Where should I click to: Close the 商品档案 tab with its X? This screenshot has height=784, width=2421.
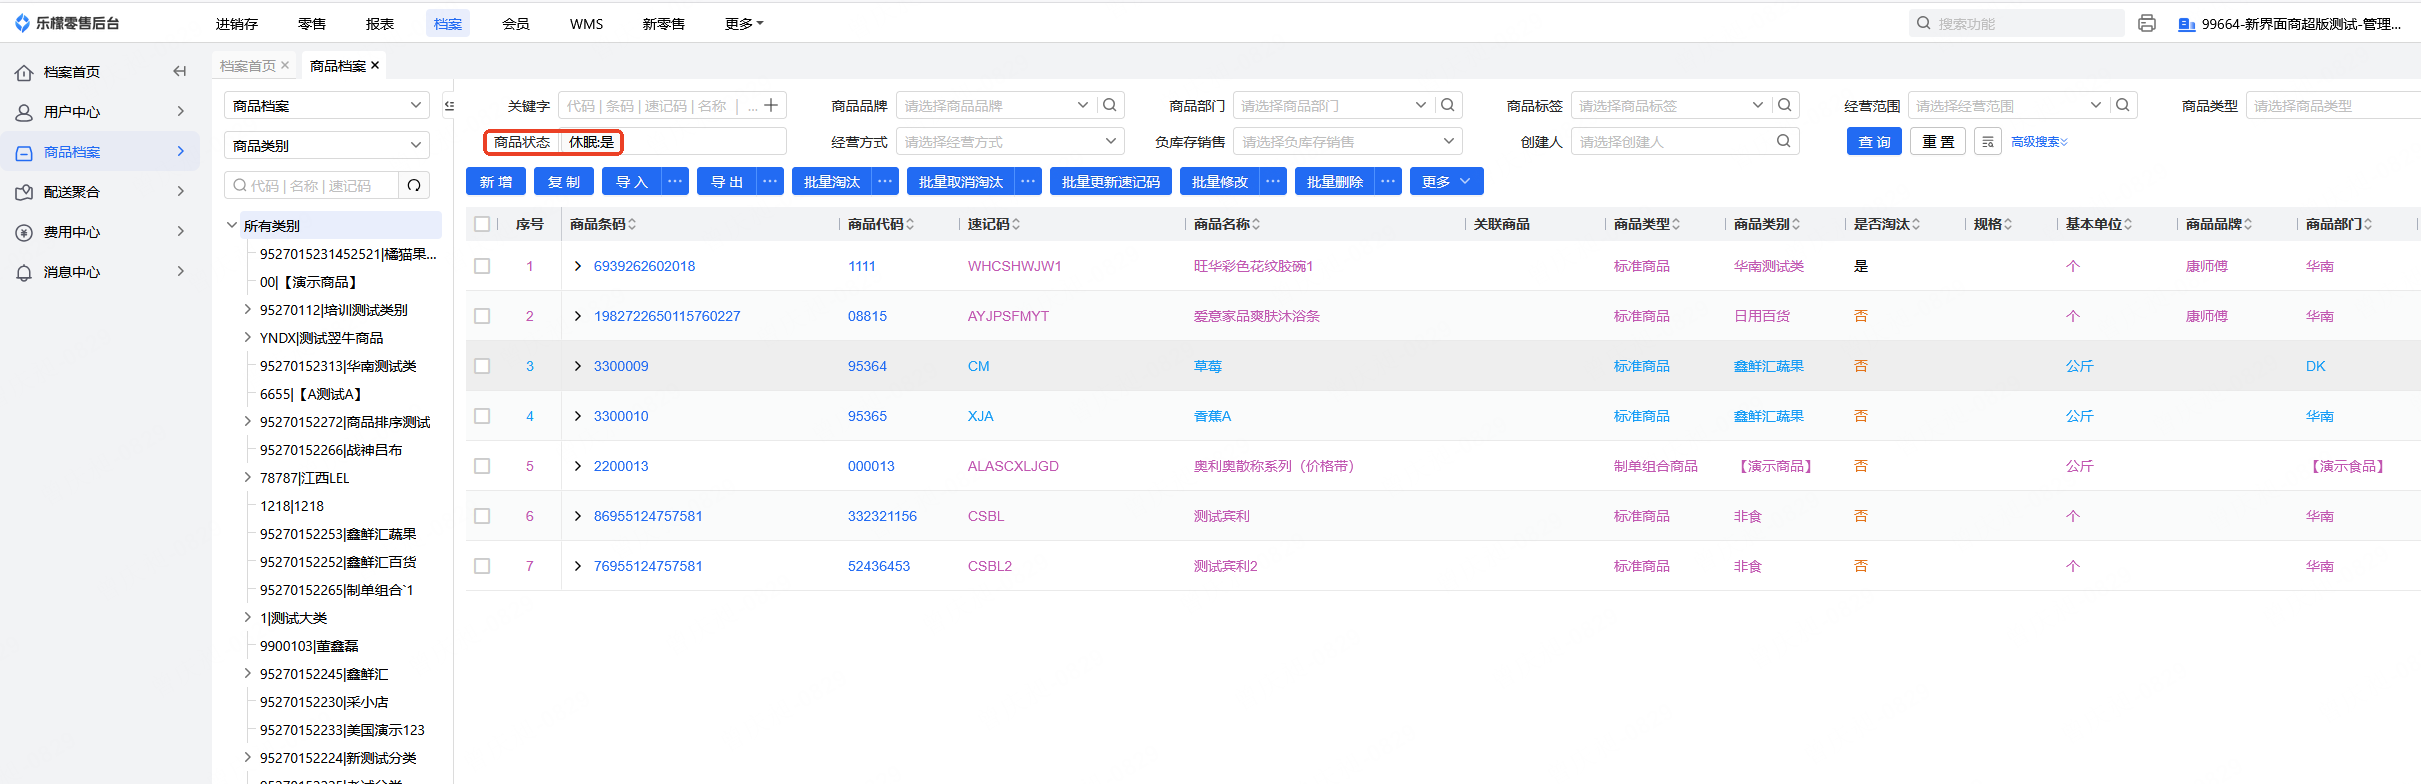pyautogui.click(x=375, y=65)
